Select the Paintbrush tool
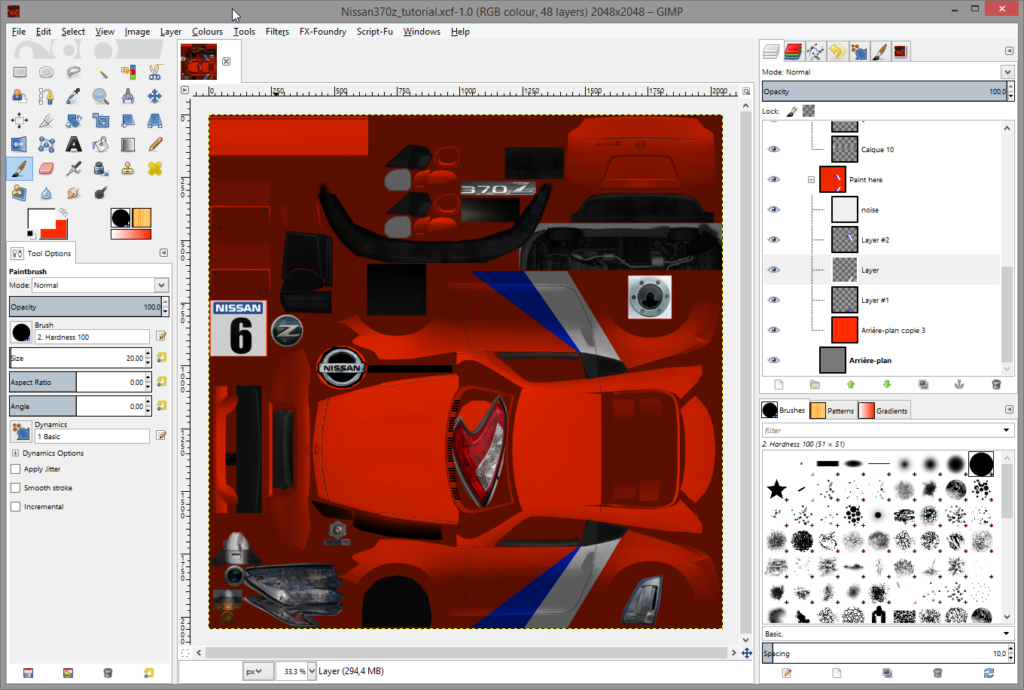 point(20,168)
